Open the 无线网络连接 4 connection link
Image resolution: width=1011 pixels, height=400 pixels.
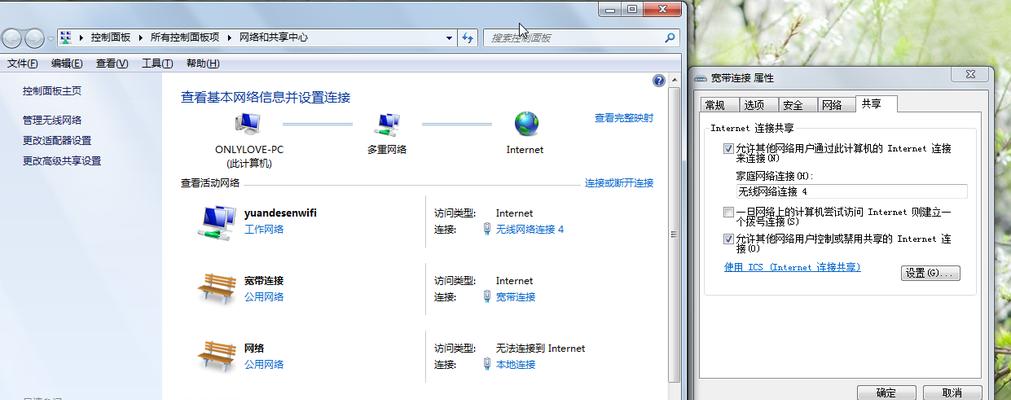tap(530, 229)
